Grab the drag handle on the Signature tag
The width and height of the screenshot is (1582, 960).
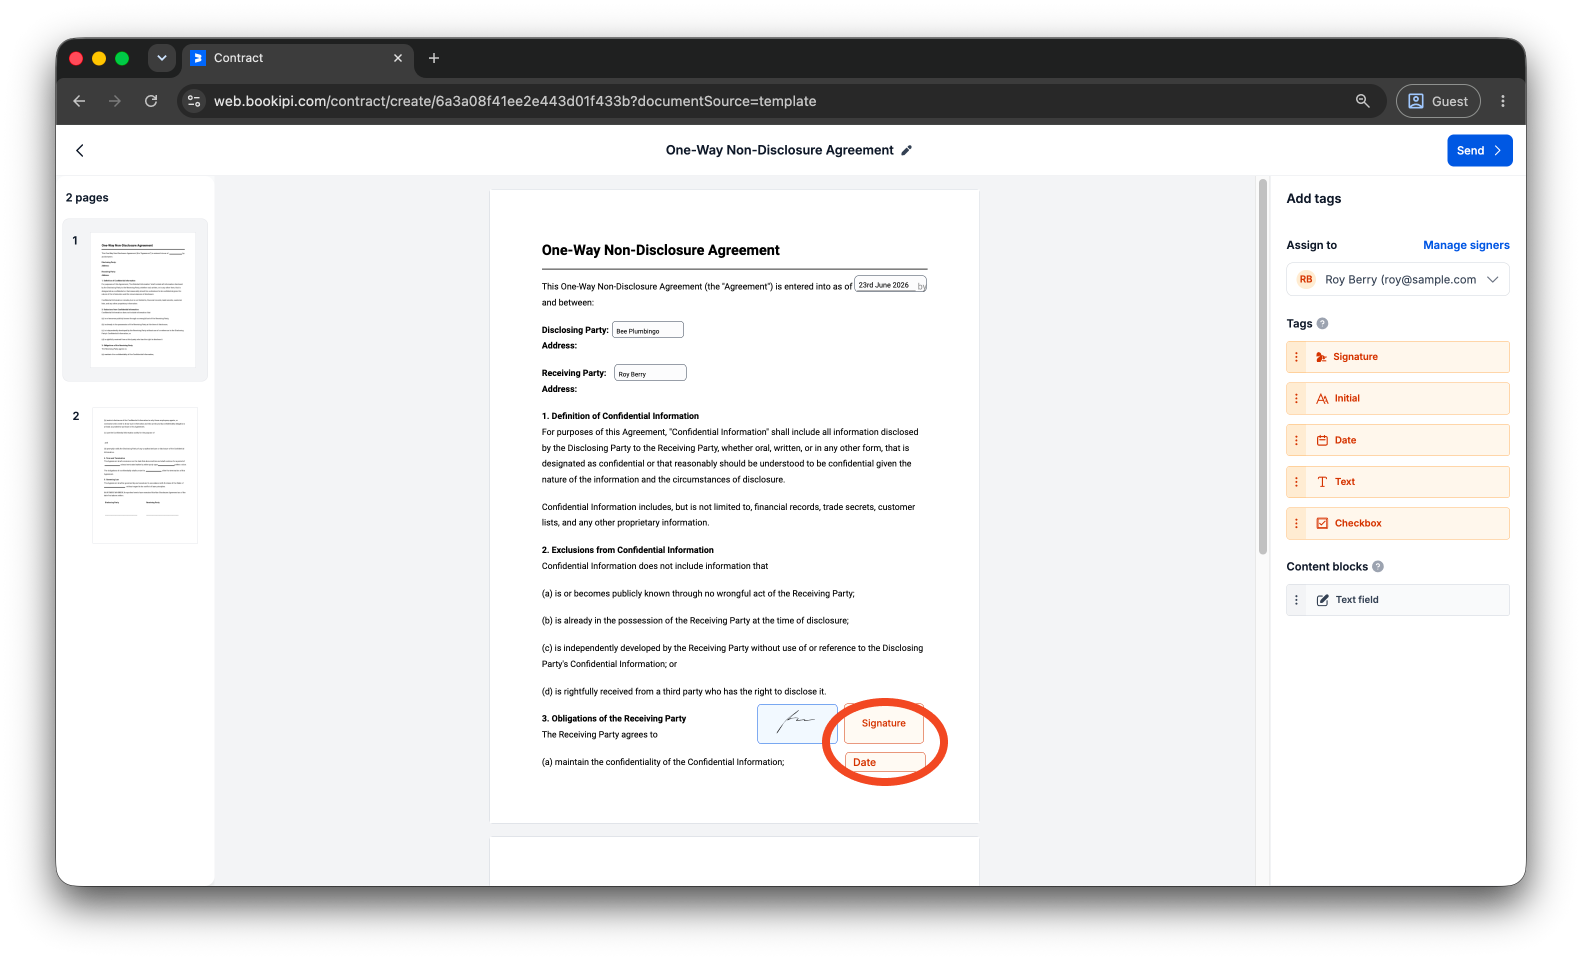tap(1297, 357)
